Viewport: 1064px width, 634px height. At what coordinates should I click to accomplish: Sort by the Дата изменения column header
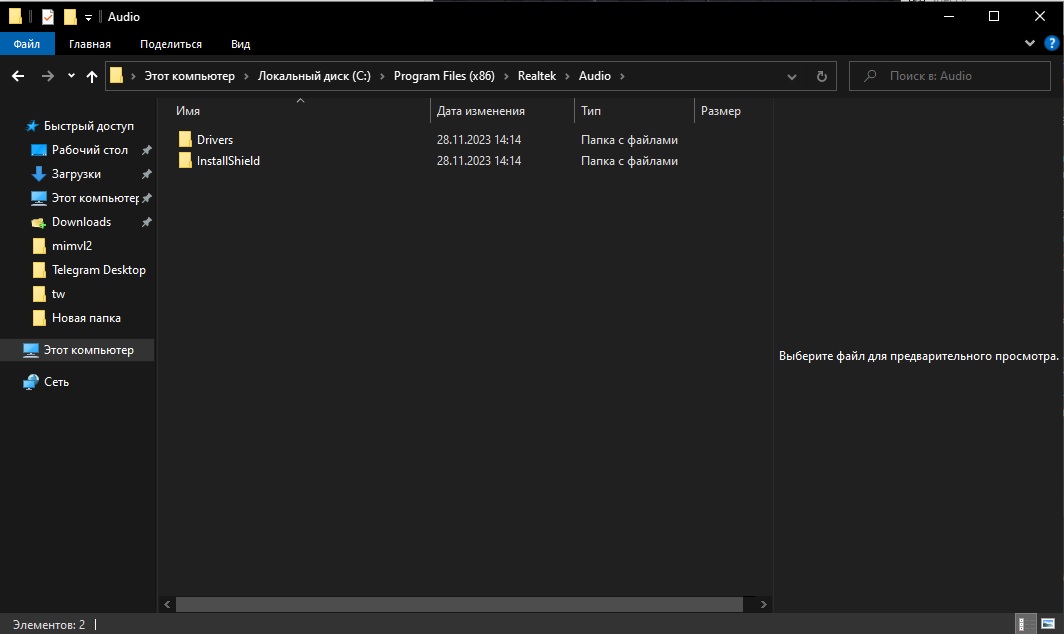point(480,111)
